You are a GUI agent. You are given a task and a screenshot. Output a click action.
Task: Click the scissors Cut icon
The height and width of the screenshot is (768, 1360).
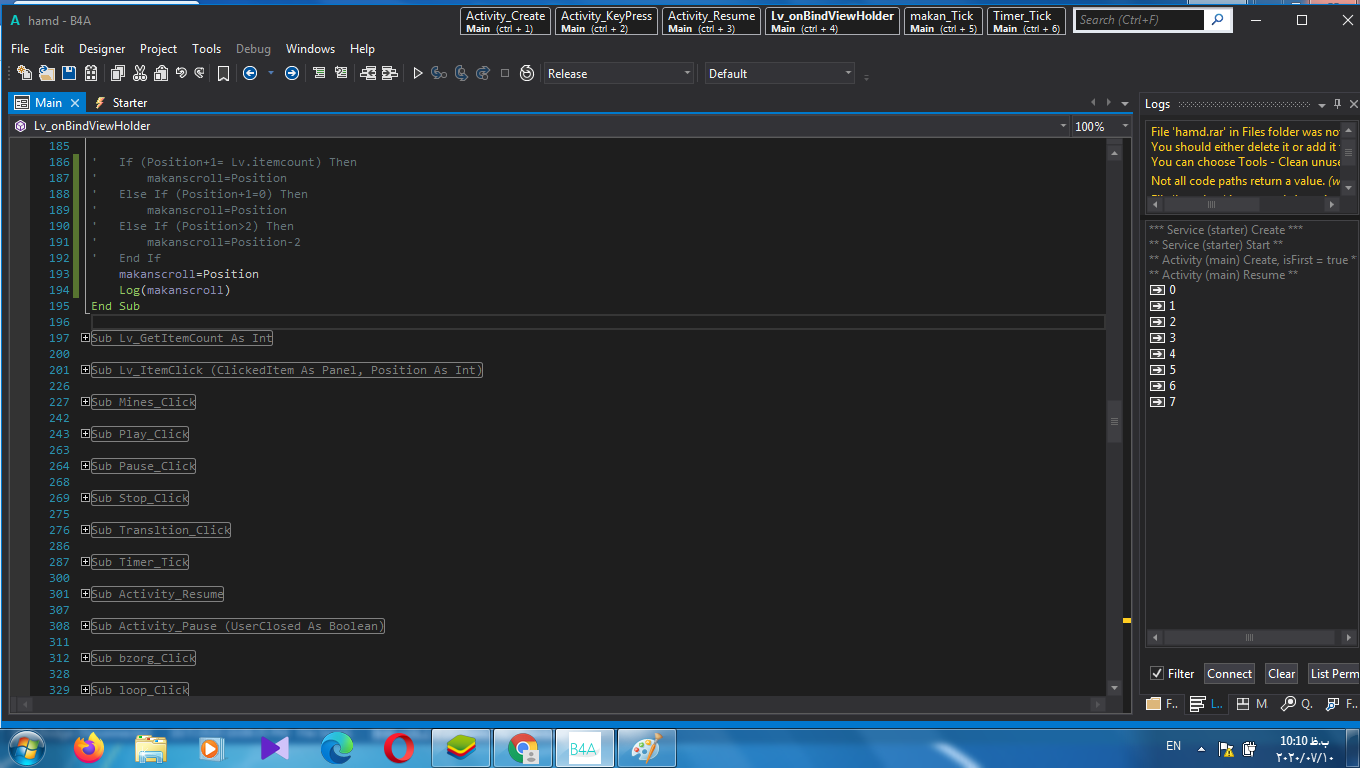(x=139, y=73)
